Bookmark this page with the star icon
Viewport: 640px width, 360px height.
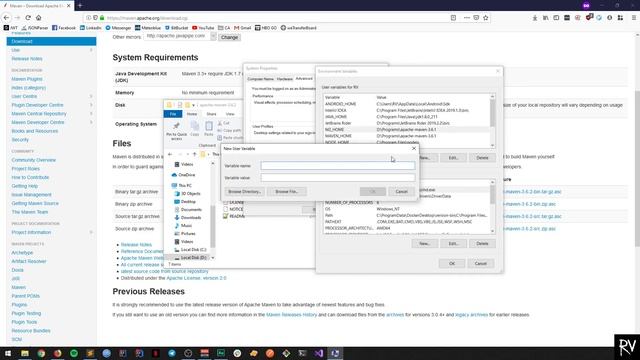tap(486, 18)
